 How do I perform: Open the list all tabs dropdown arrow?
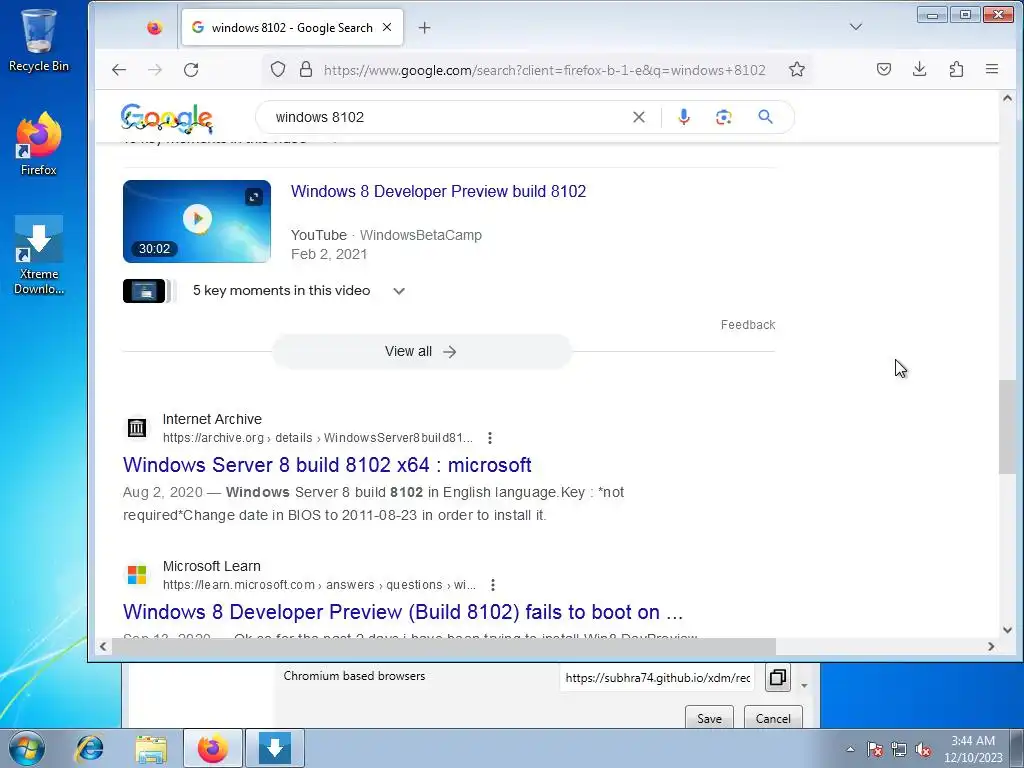856,27
